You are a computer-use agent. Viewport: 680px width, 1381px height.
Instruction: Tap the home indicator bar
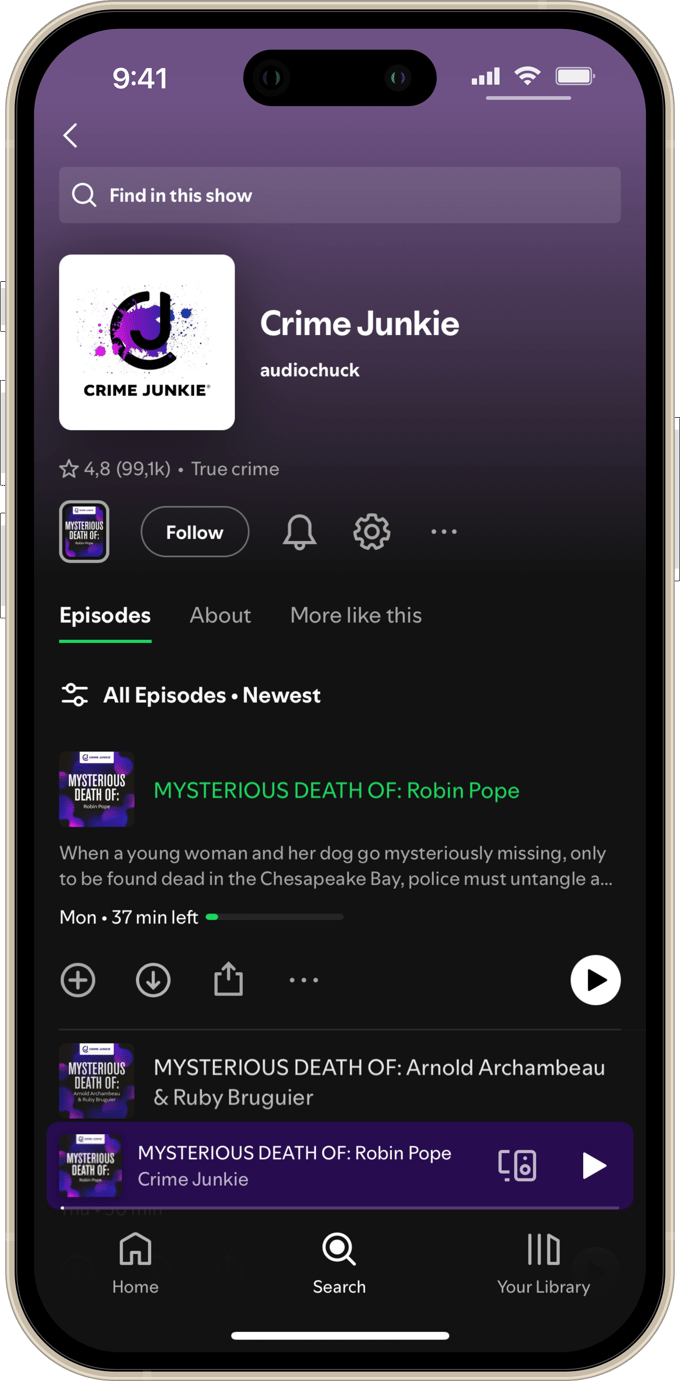tap(340, 1335)
